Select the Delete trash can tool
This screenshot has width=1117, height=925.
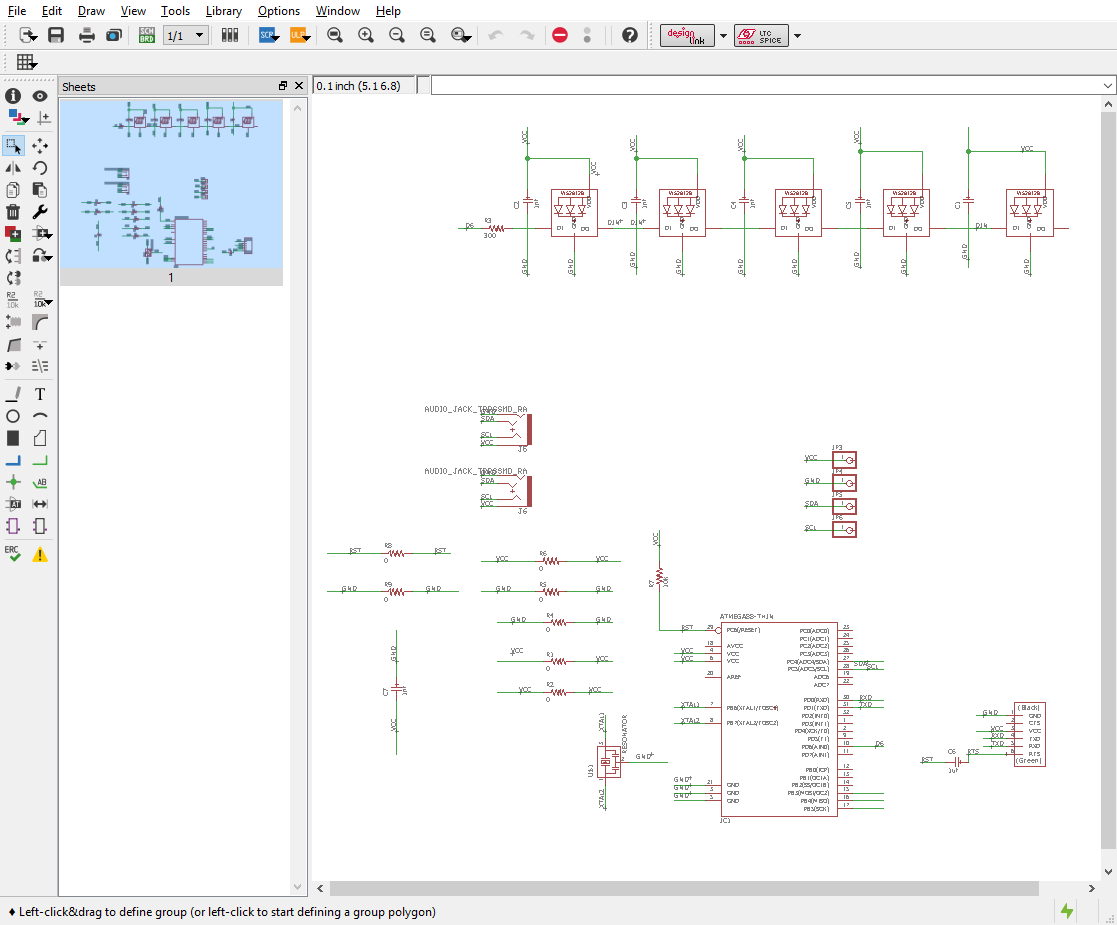[13, 212]
